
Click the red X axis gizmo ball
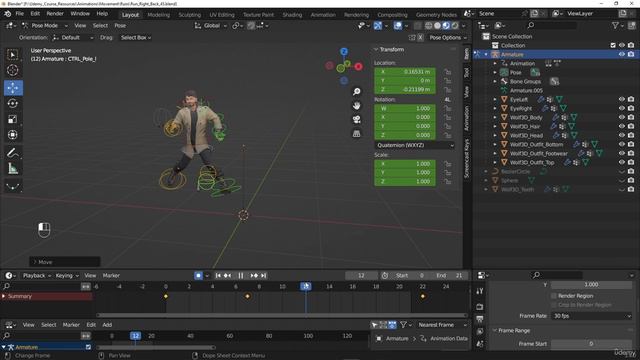358,66
